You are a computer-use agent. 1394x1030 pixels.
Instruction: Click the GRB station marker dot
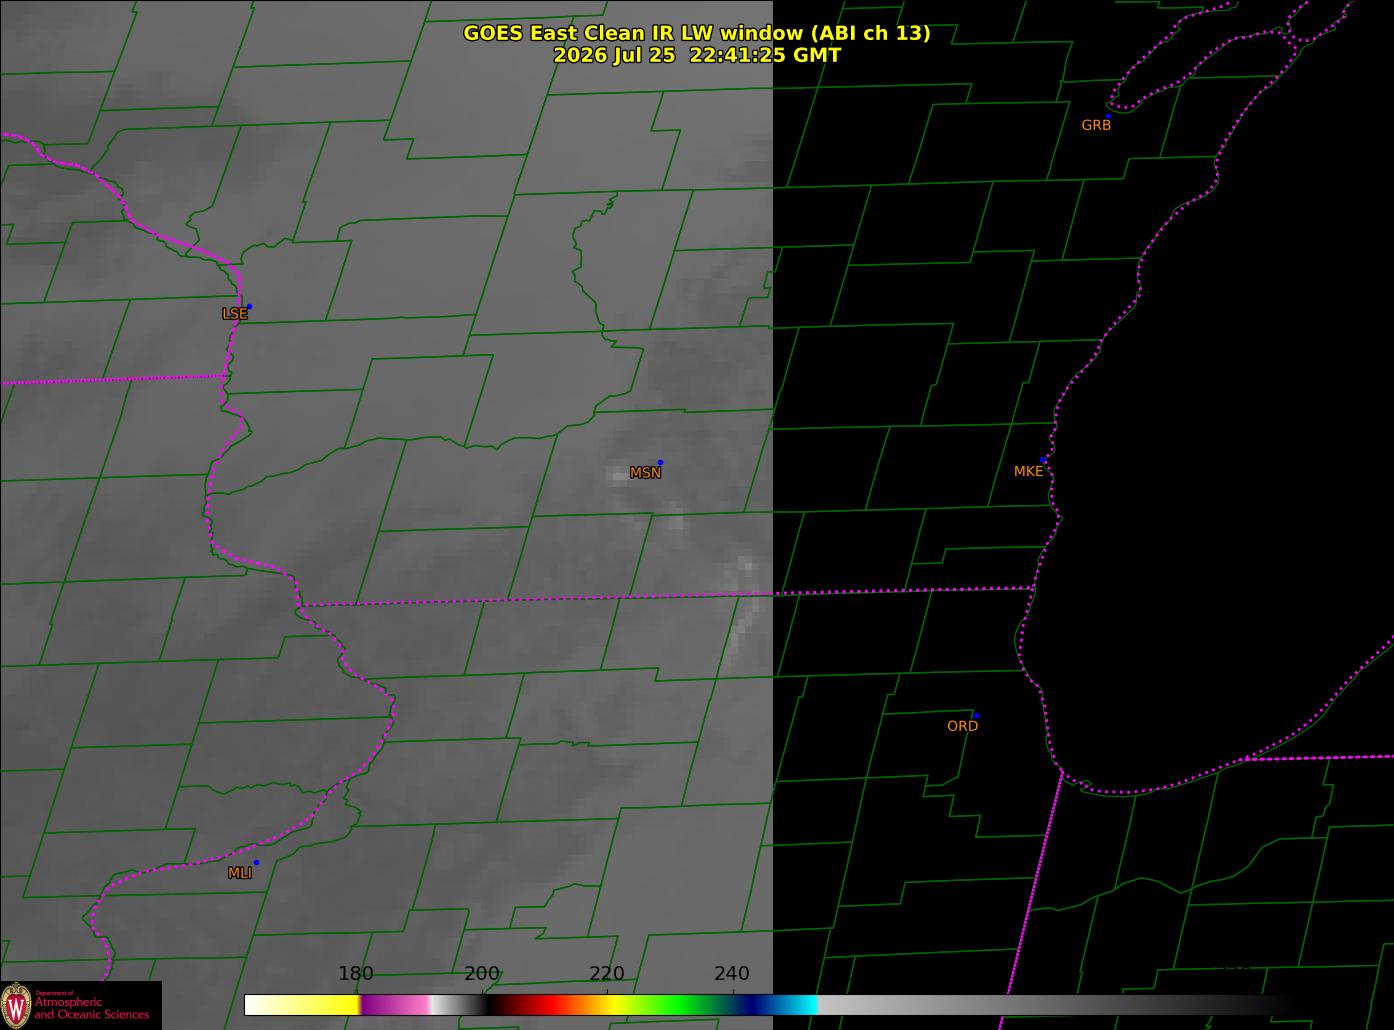point(1108,116)
